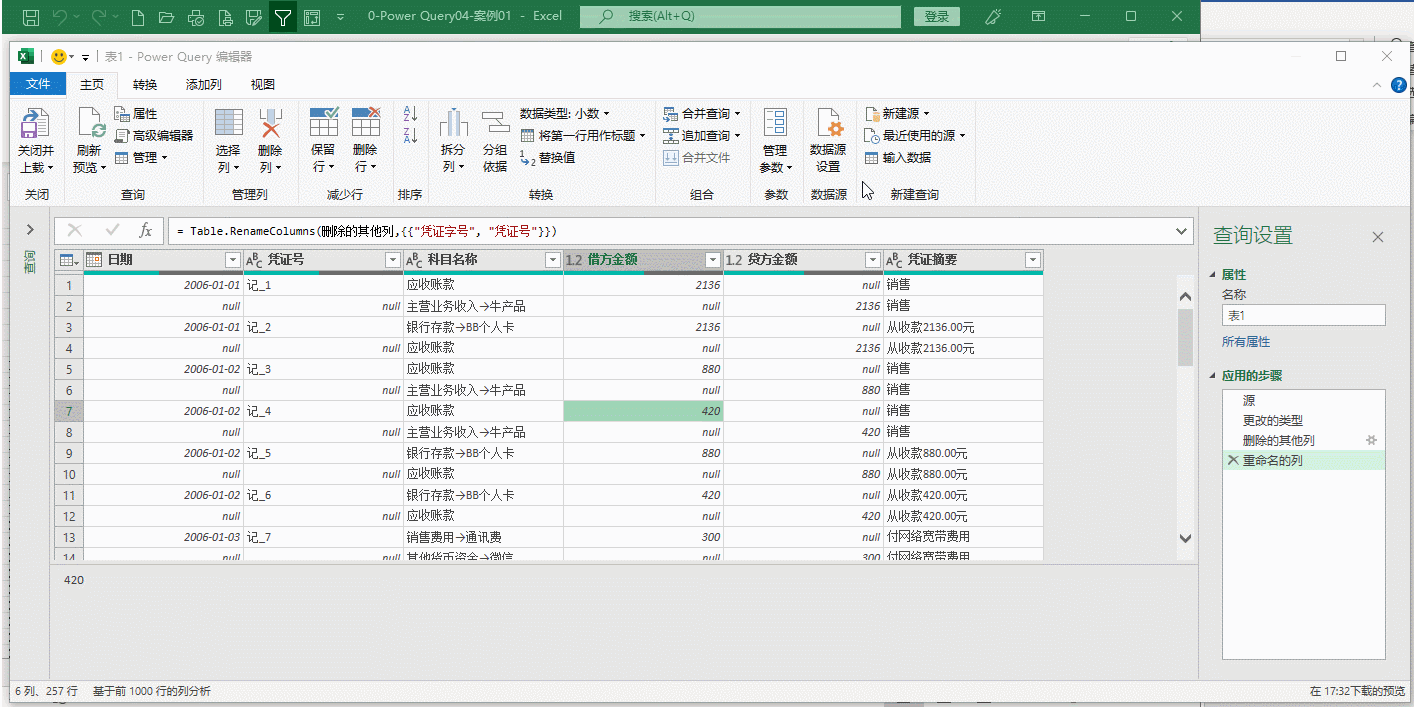
Task: Click the ABC type icon on 凭证号 column
Action: pyautogui.click(x=254, y=260)
